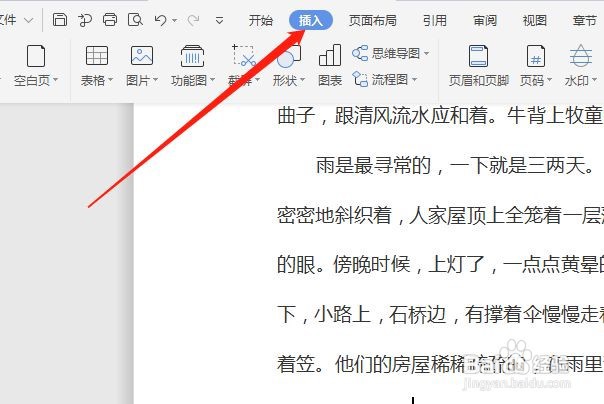Click the 形状 shapes icon
Screen dimensions: 604x404
point(289,56)
